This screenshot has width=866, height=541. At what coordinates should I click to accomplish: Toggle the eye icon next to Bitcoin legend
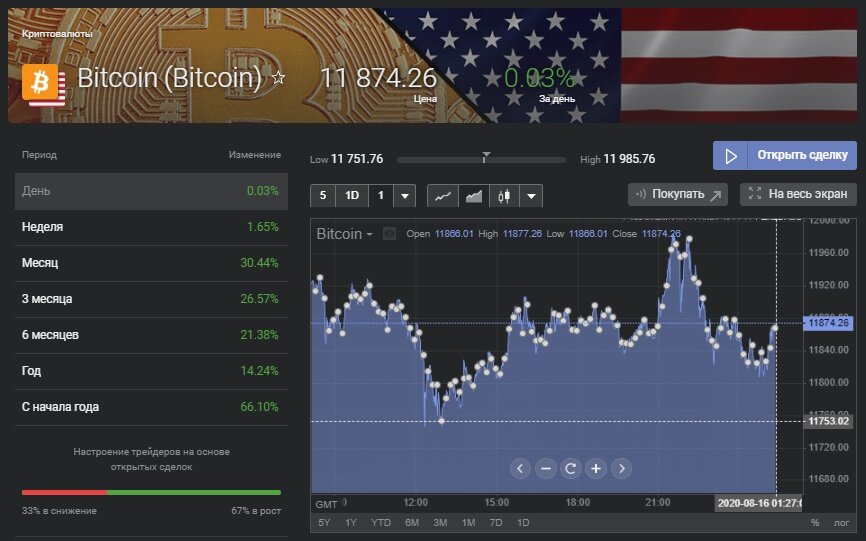pos(390,234)
